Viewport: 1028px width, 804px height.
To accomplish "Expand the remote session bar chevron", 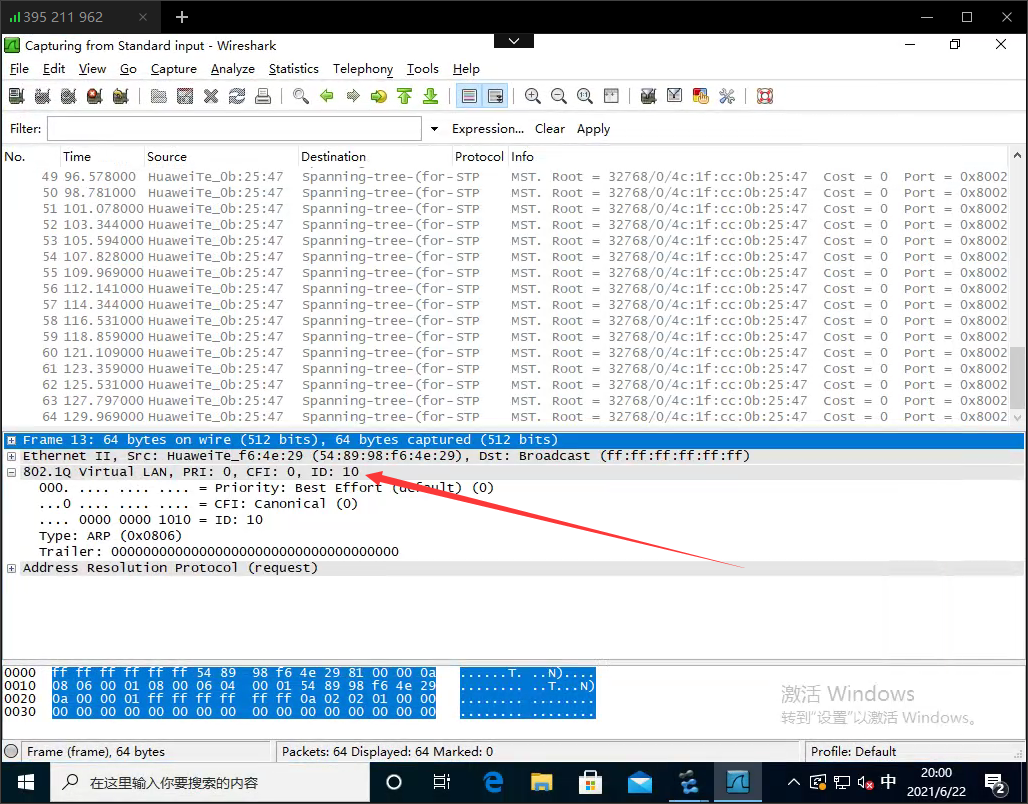I will click(514, 41).
